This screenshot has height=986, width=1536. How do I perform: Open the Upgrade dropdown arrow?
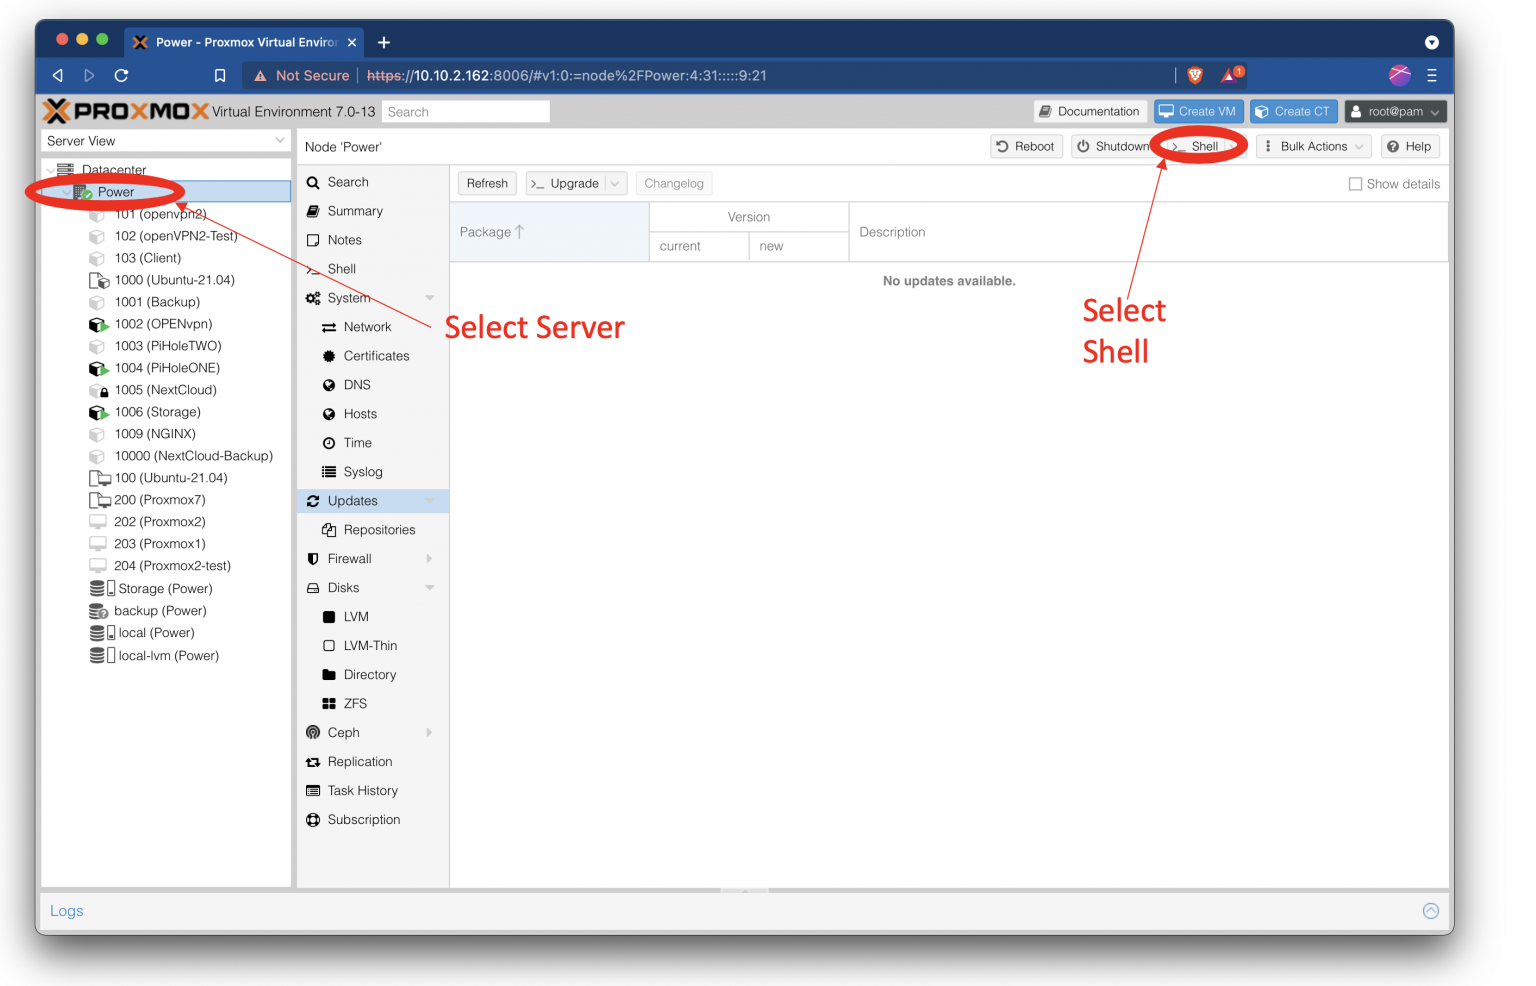(x=612, y=183)
